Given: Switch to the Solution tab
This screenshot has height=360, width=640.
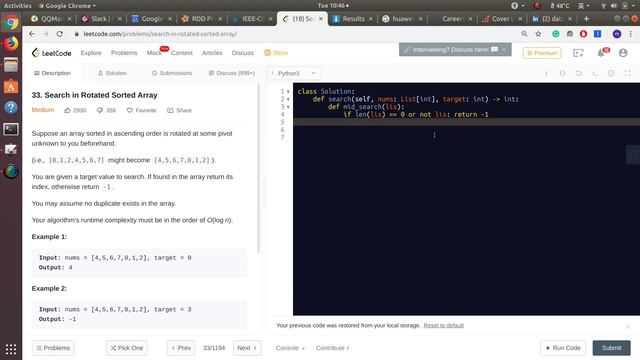Looking at the screenshot, I should [112, 73].
